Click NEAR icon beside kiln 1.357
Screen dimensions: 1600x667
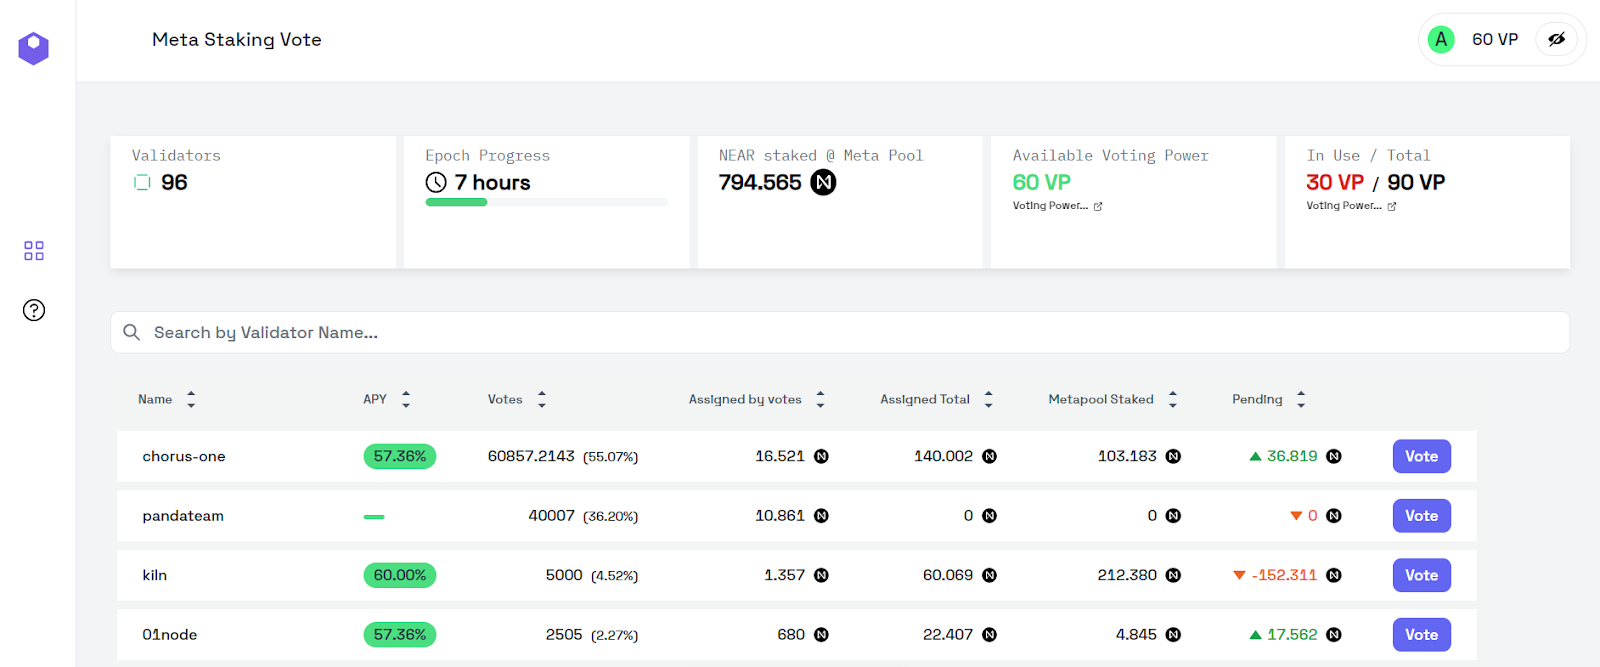pyautogui.click(x=821, y=575)
